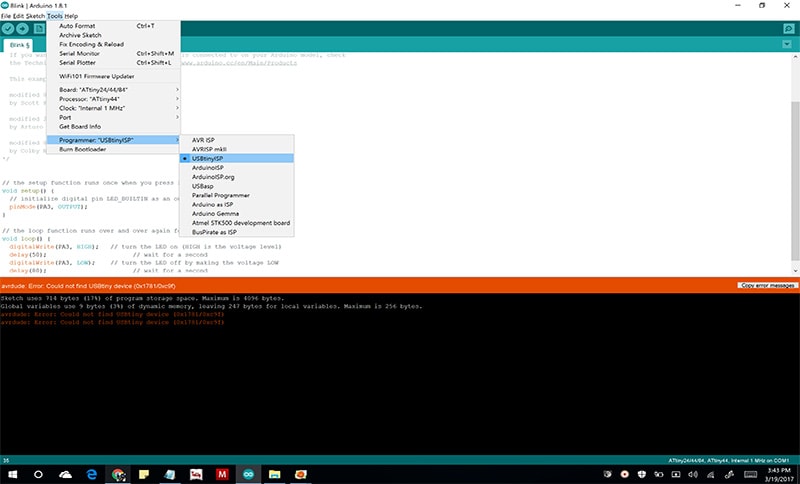Click the void loop() code line
Viewport: 800px width, 484px height.
[x=26, y=238]
